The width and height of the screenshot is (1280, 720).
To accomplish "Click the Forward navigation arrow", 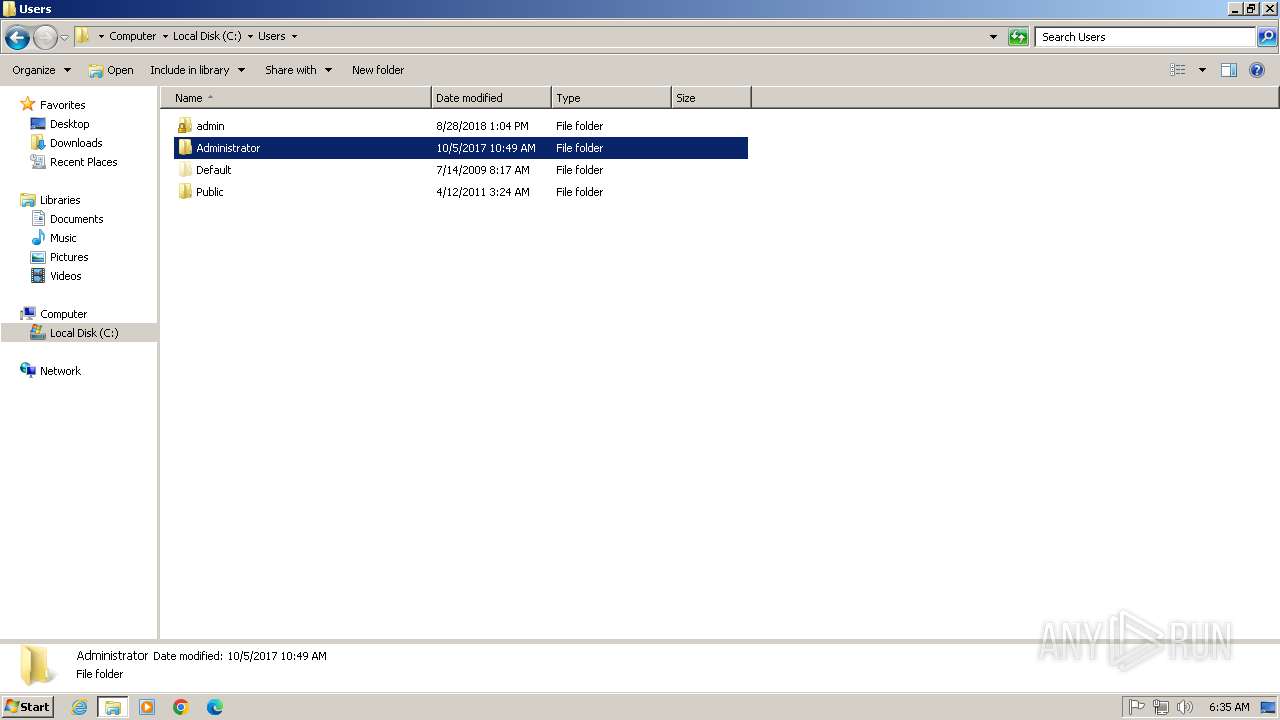I will click(x=45, y=38).
